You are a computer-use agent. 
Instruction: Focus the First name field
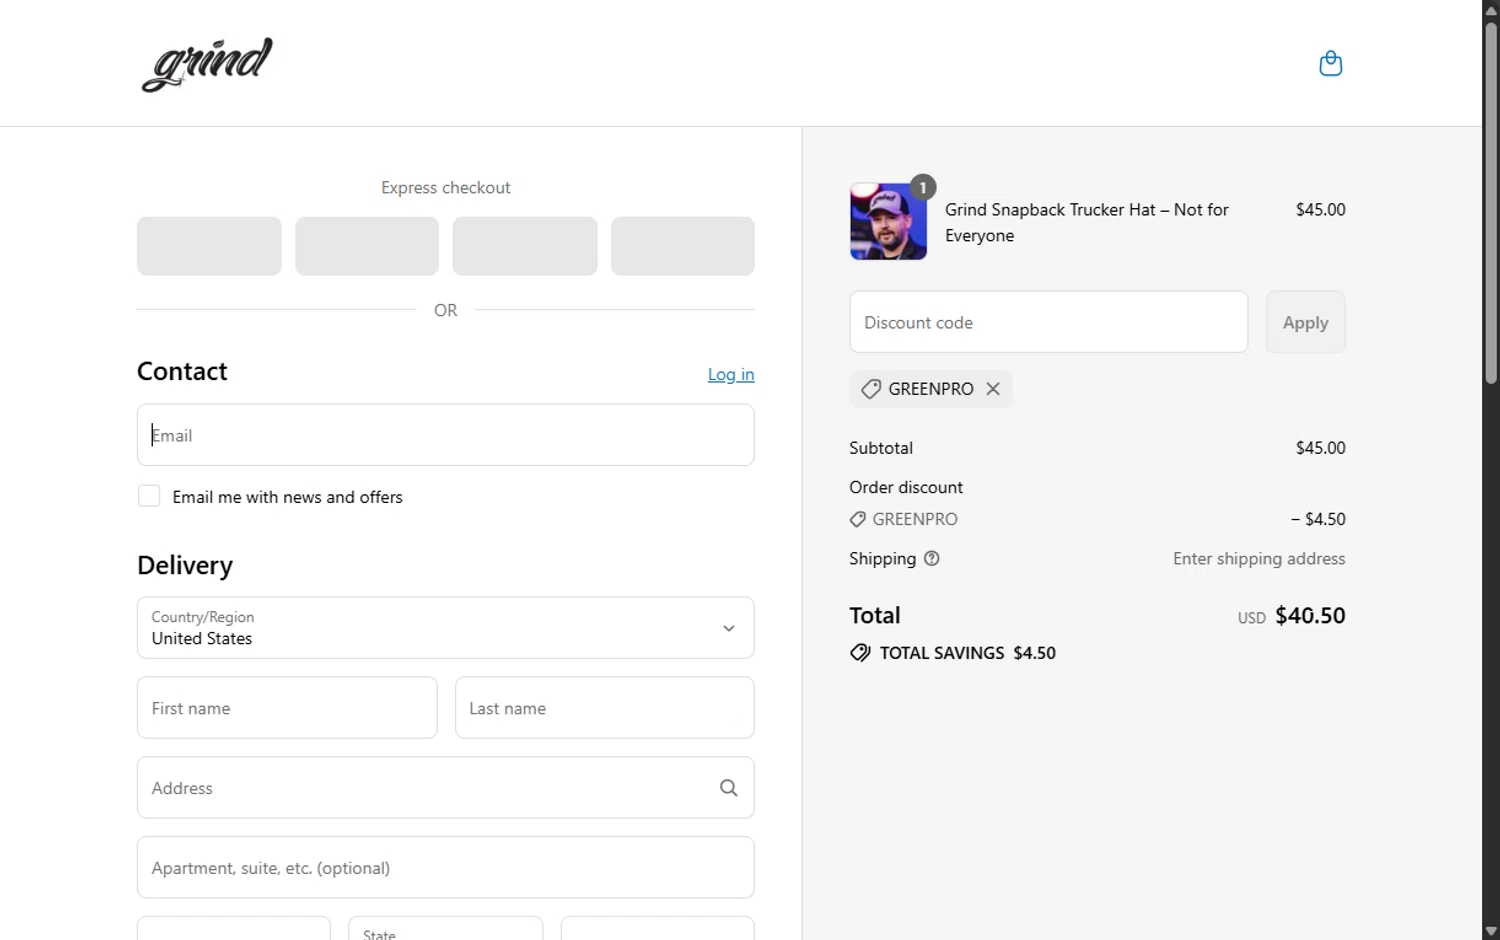287,708
